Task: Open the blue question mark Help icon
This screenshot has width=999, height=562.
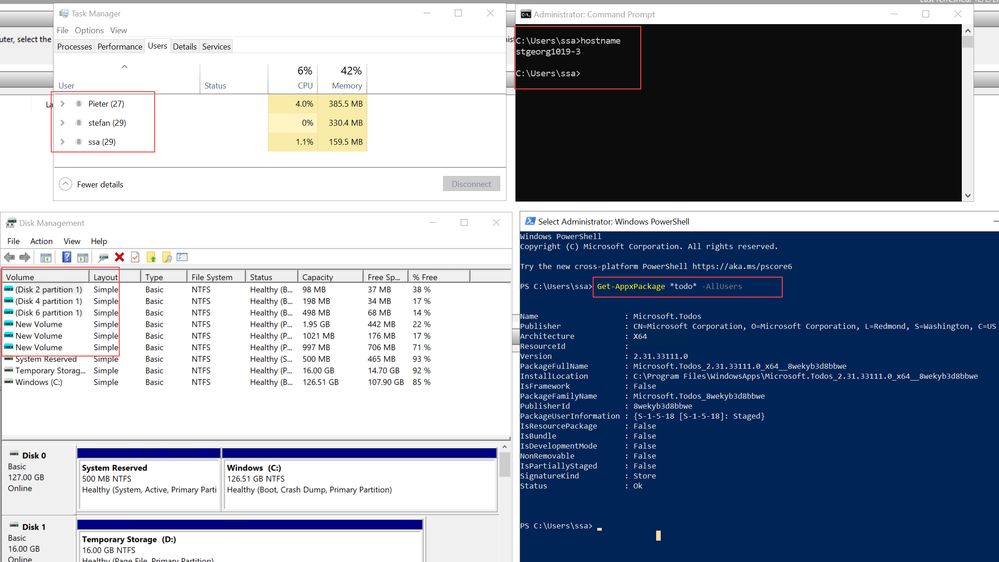Action: click(66, 257)
